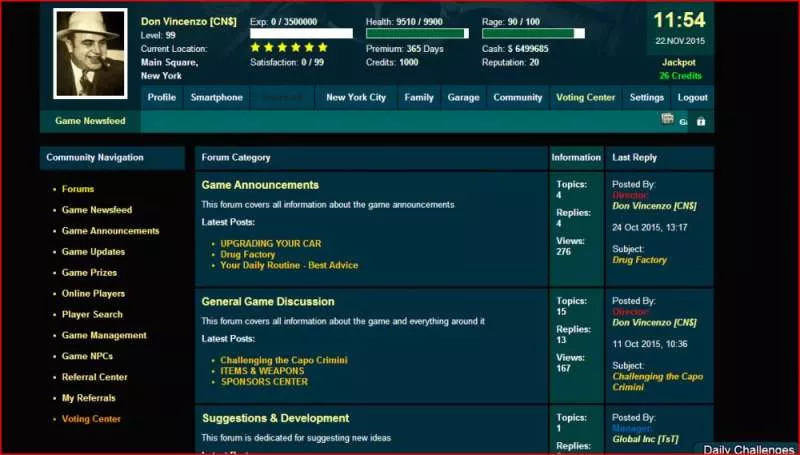Viewport: 800px width, 455px height.
Task: Click the Don Vincenzo [CN$] player name in header
Action: click(189, 21)
